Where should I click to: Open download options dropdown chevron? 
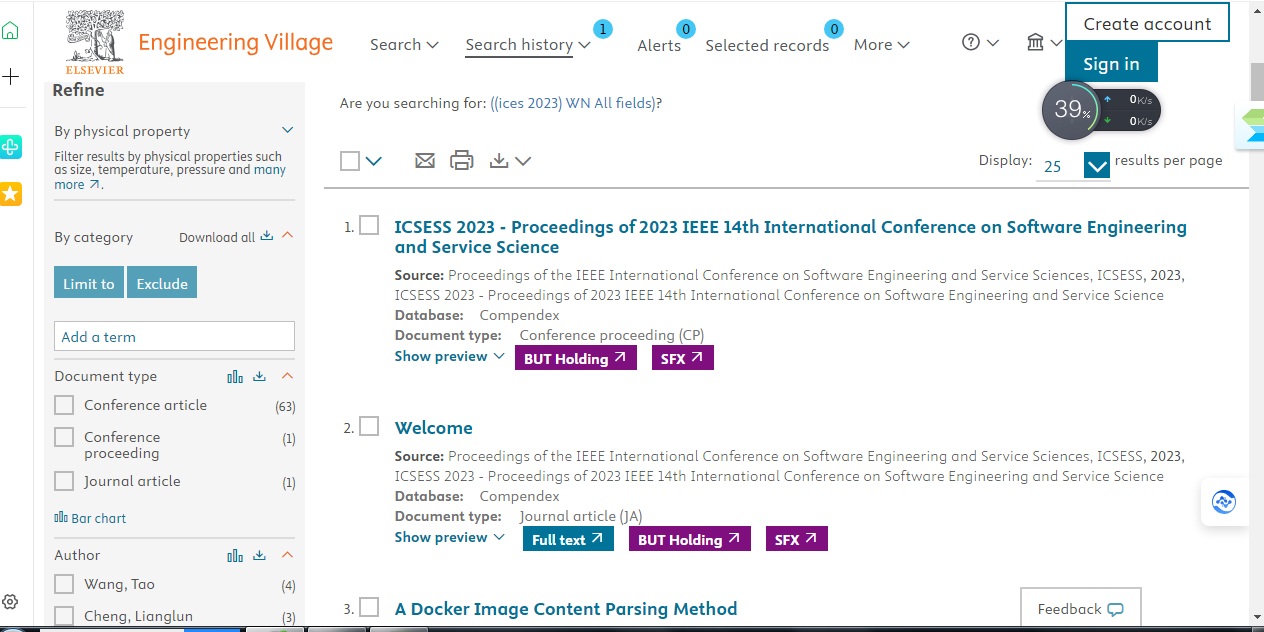[523, 161]
